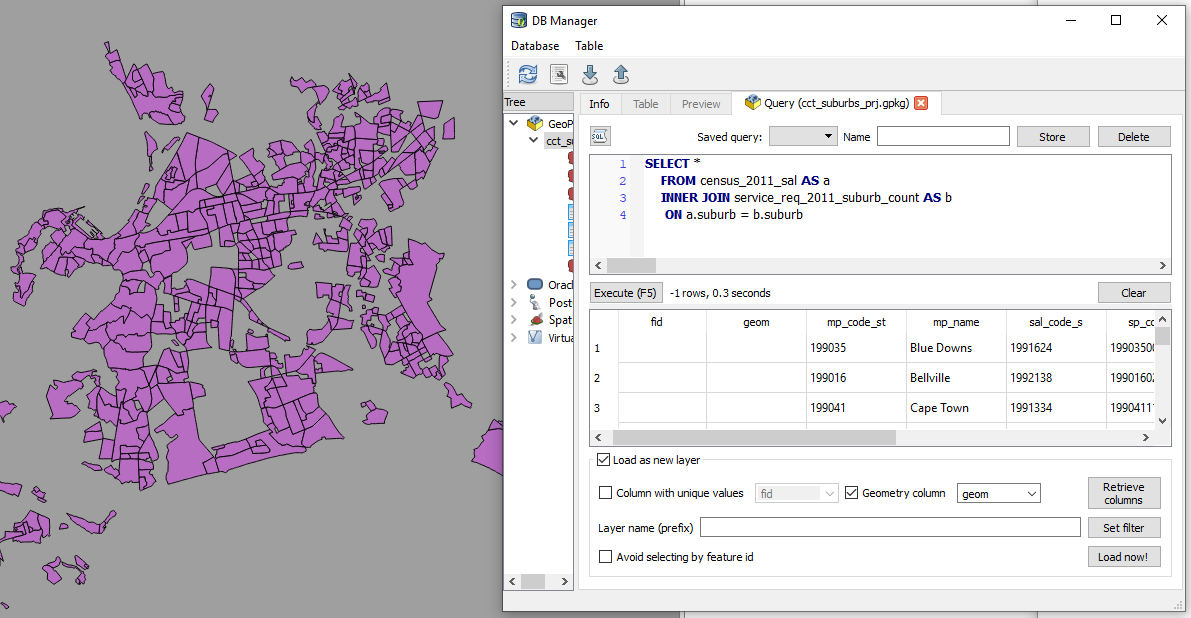
Task: Click the Refresh toolbar icon
Action: pos(527,74)
